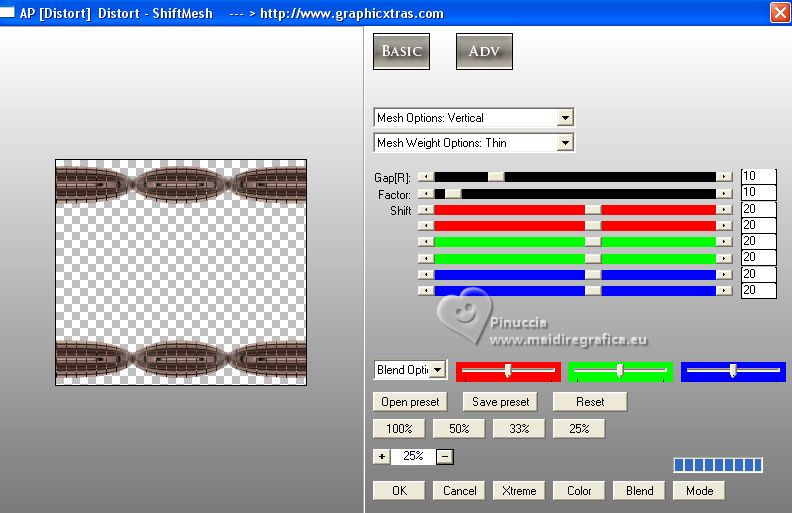This screenshot has width=792, height=513.
Task: Click right arrow of second red Shift slider
Action: click(724, 226)
